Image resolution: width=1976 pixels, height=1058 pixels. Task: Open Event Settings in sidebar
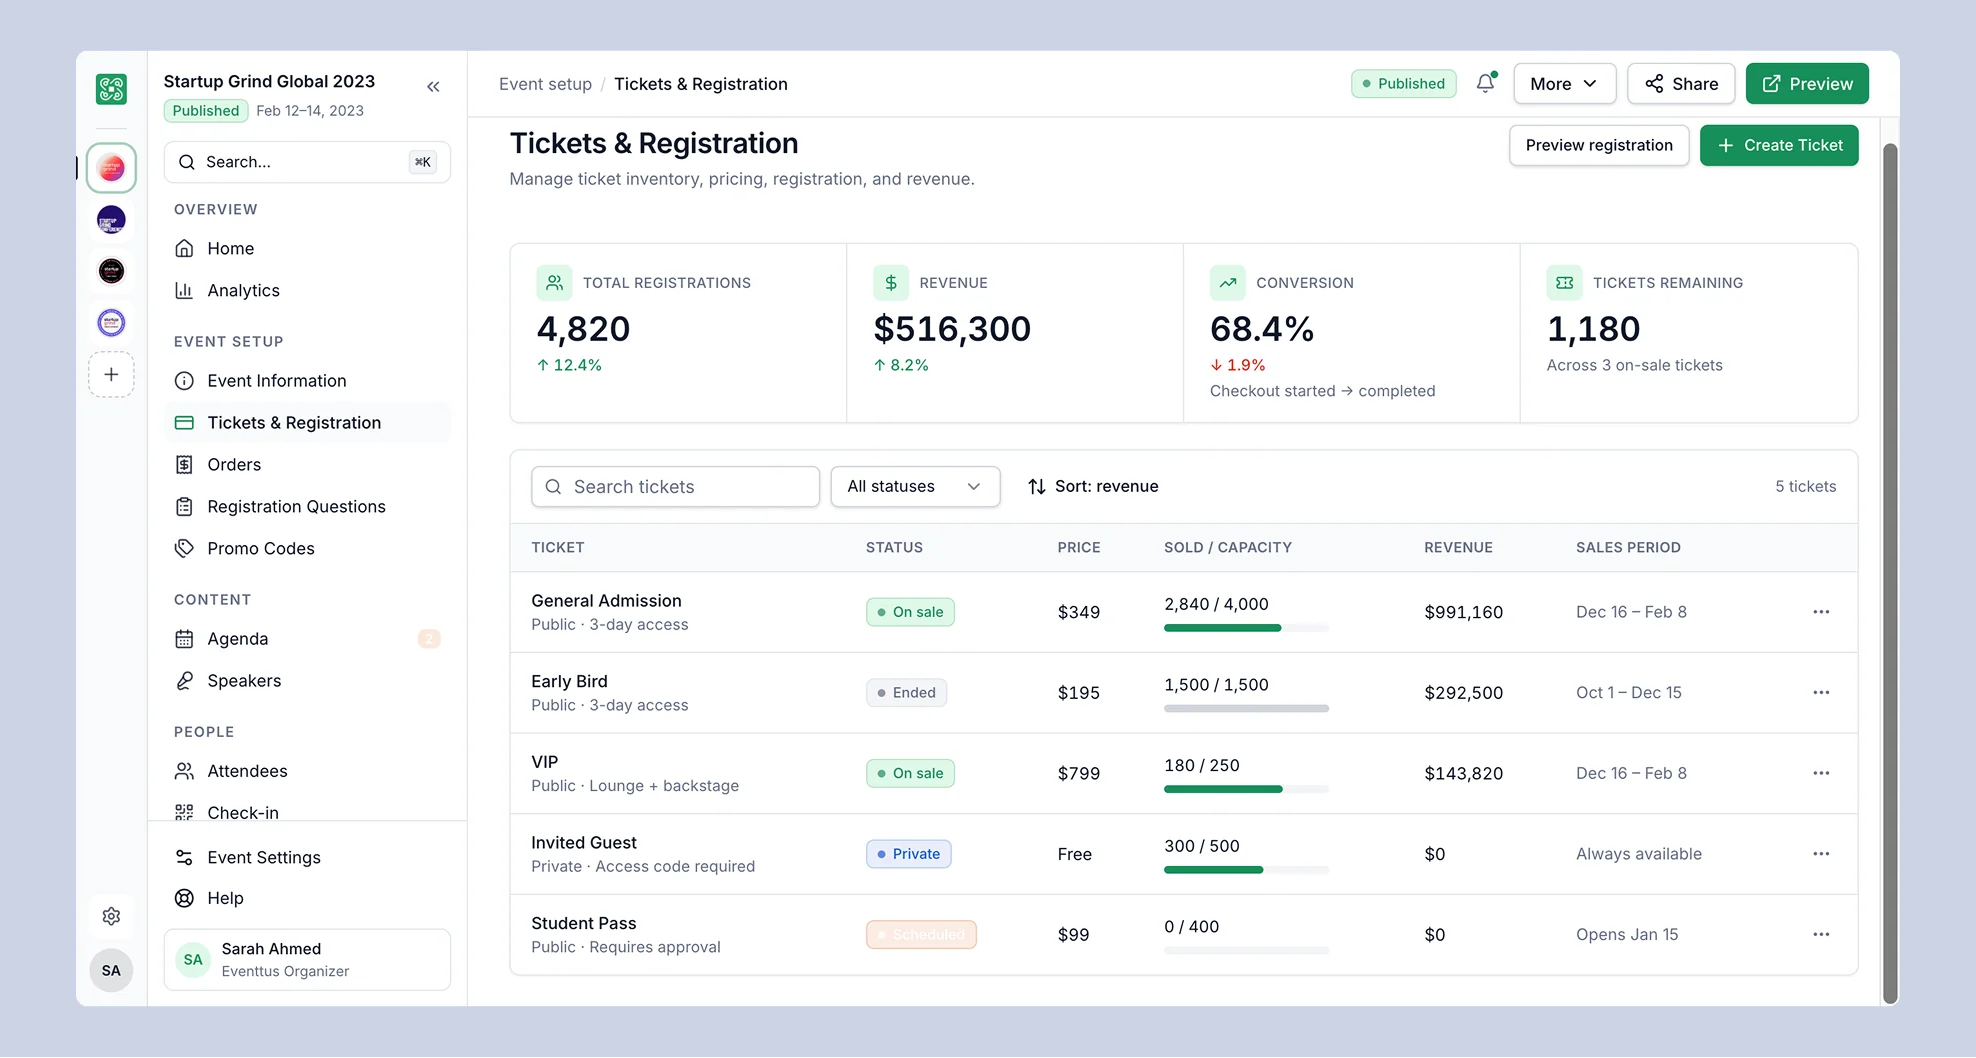tap(307, 858)
